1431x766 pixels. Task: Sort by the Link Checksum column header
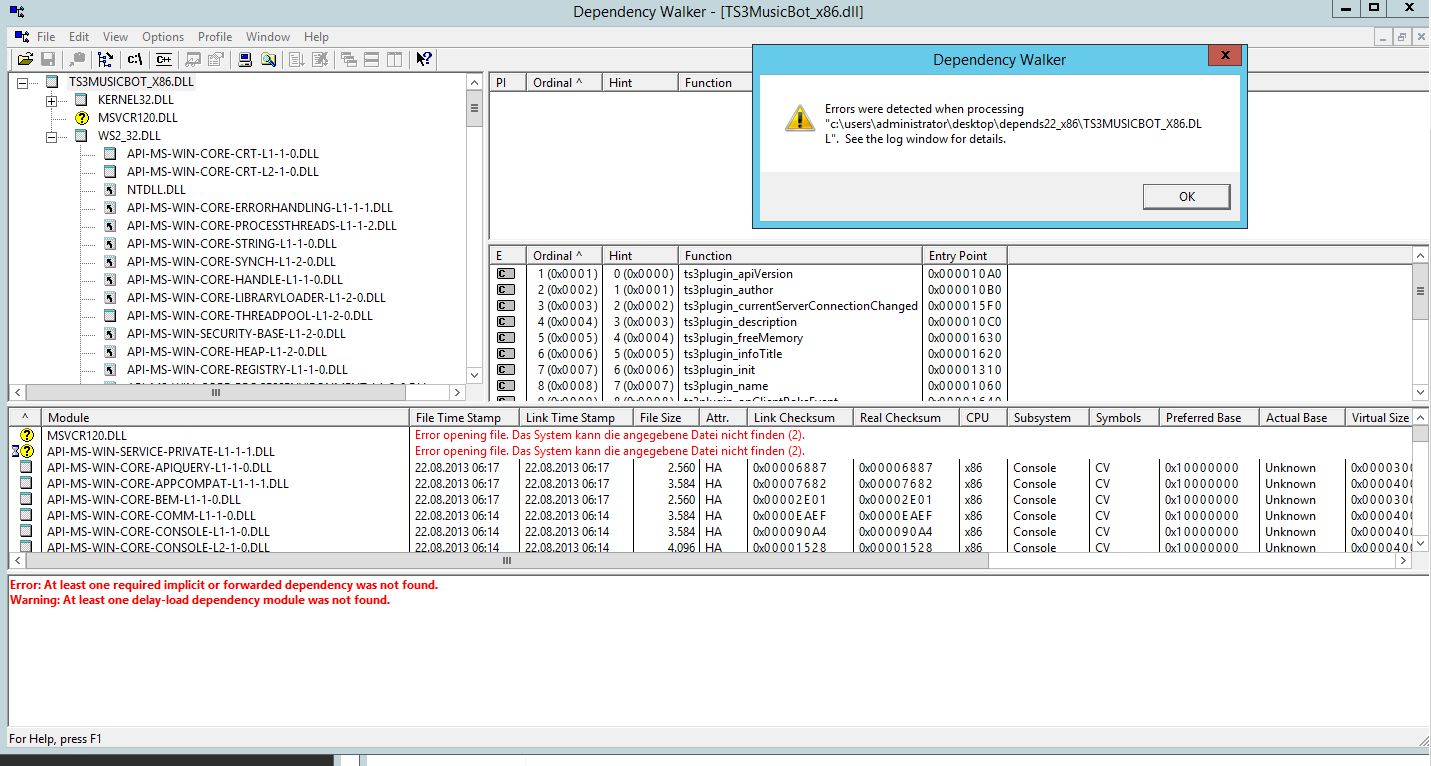tap(801, 417)
